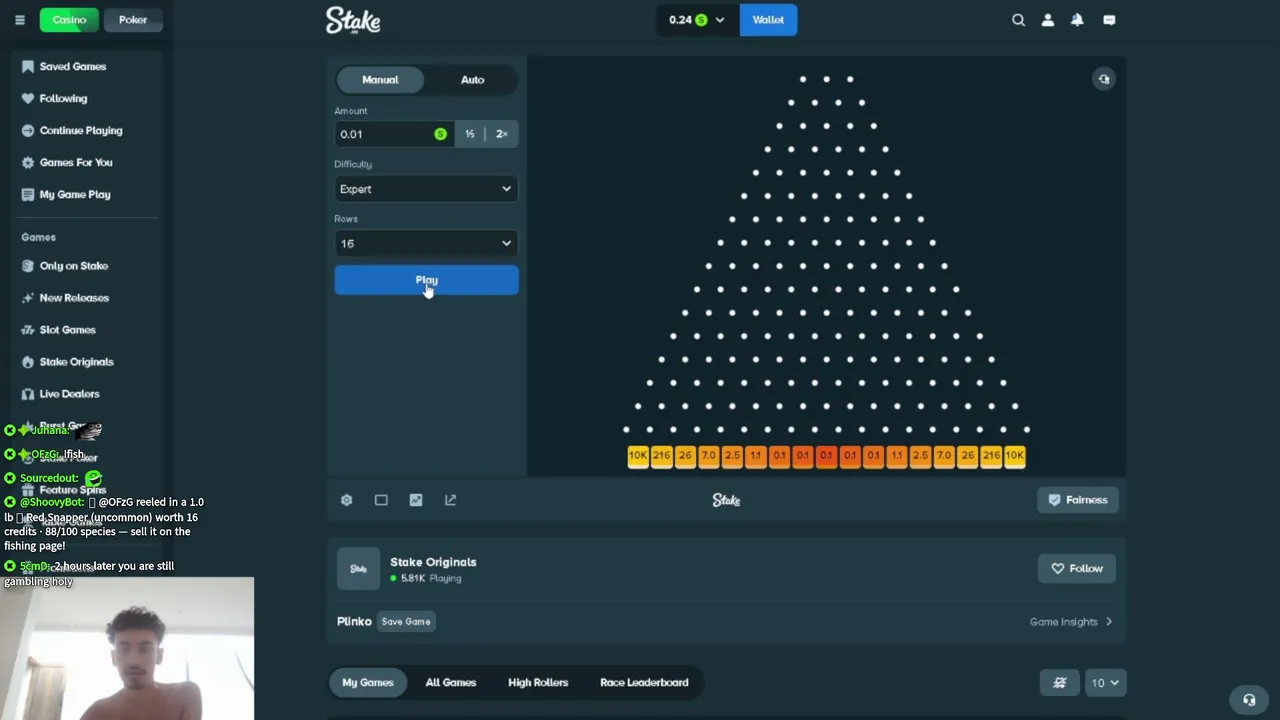Click the round icon atop the Plinko board

click(x=1104, y=79)
